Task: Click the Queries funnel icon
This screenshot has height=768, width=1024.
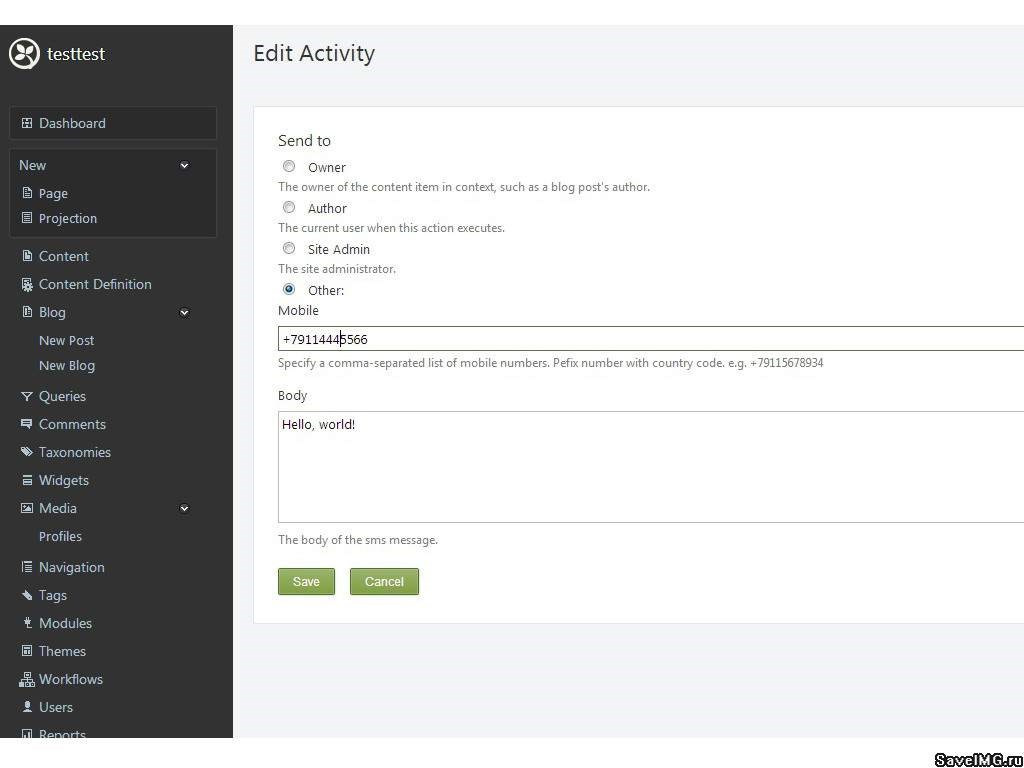Action: point(27,396)
